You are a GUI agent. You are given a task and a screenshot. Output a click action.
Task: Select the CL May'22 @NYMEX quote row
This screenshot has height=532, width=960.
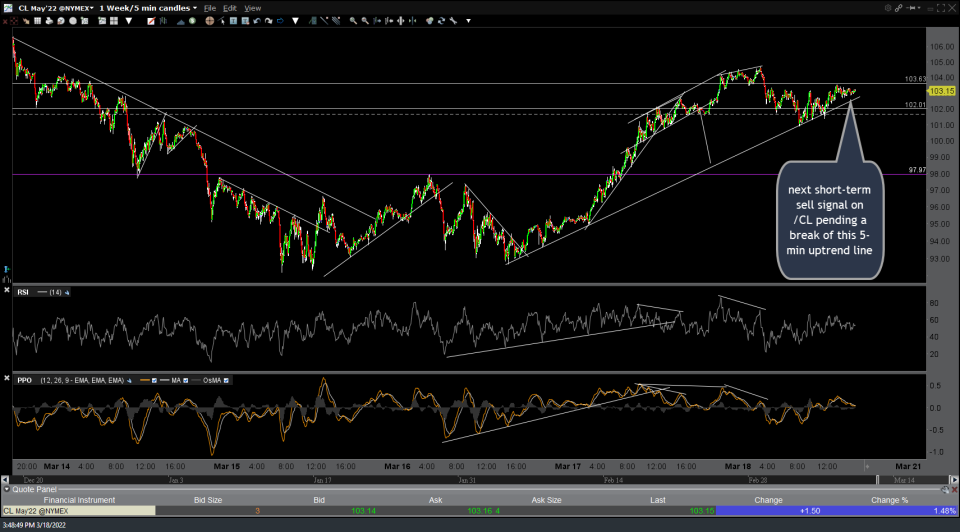[x=480, y=511]
